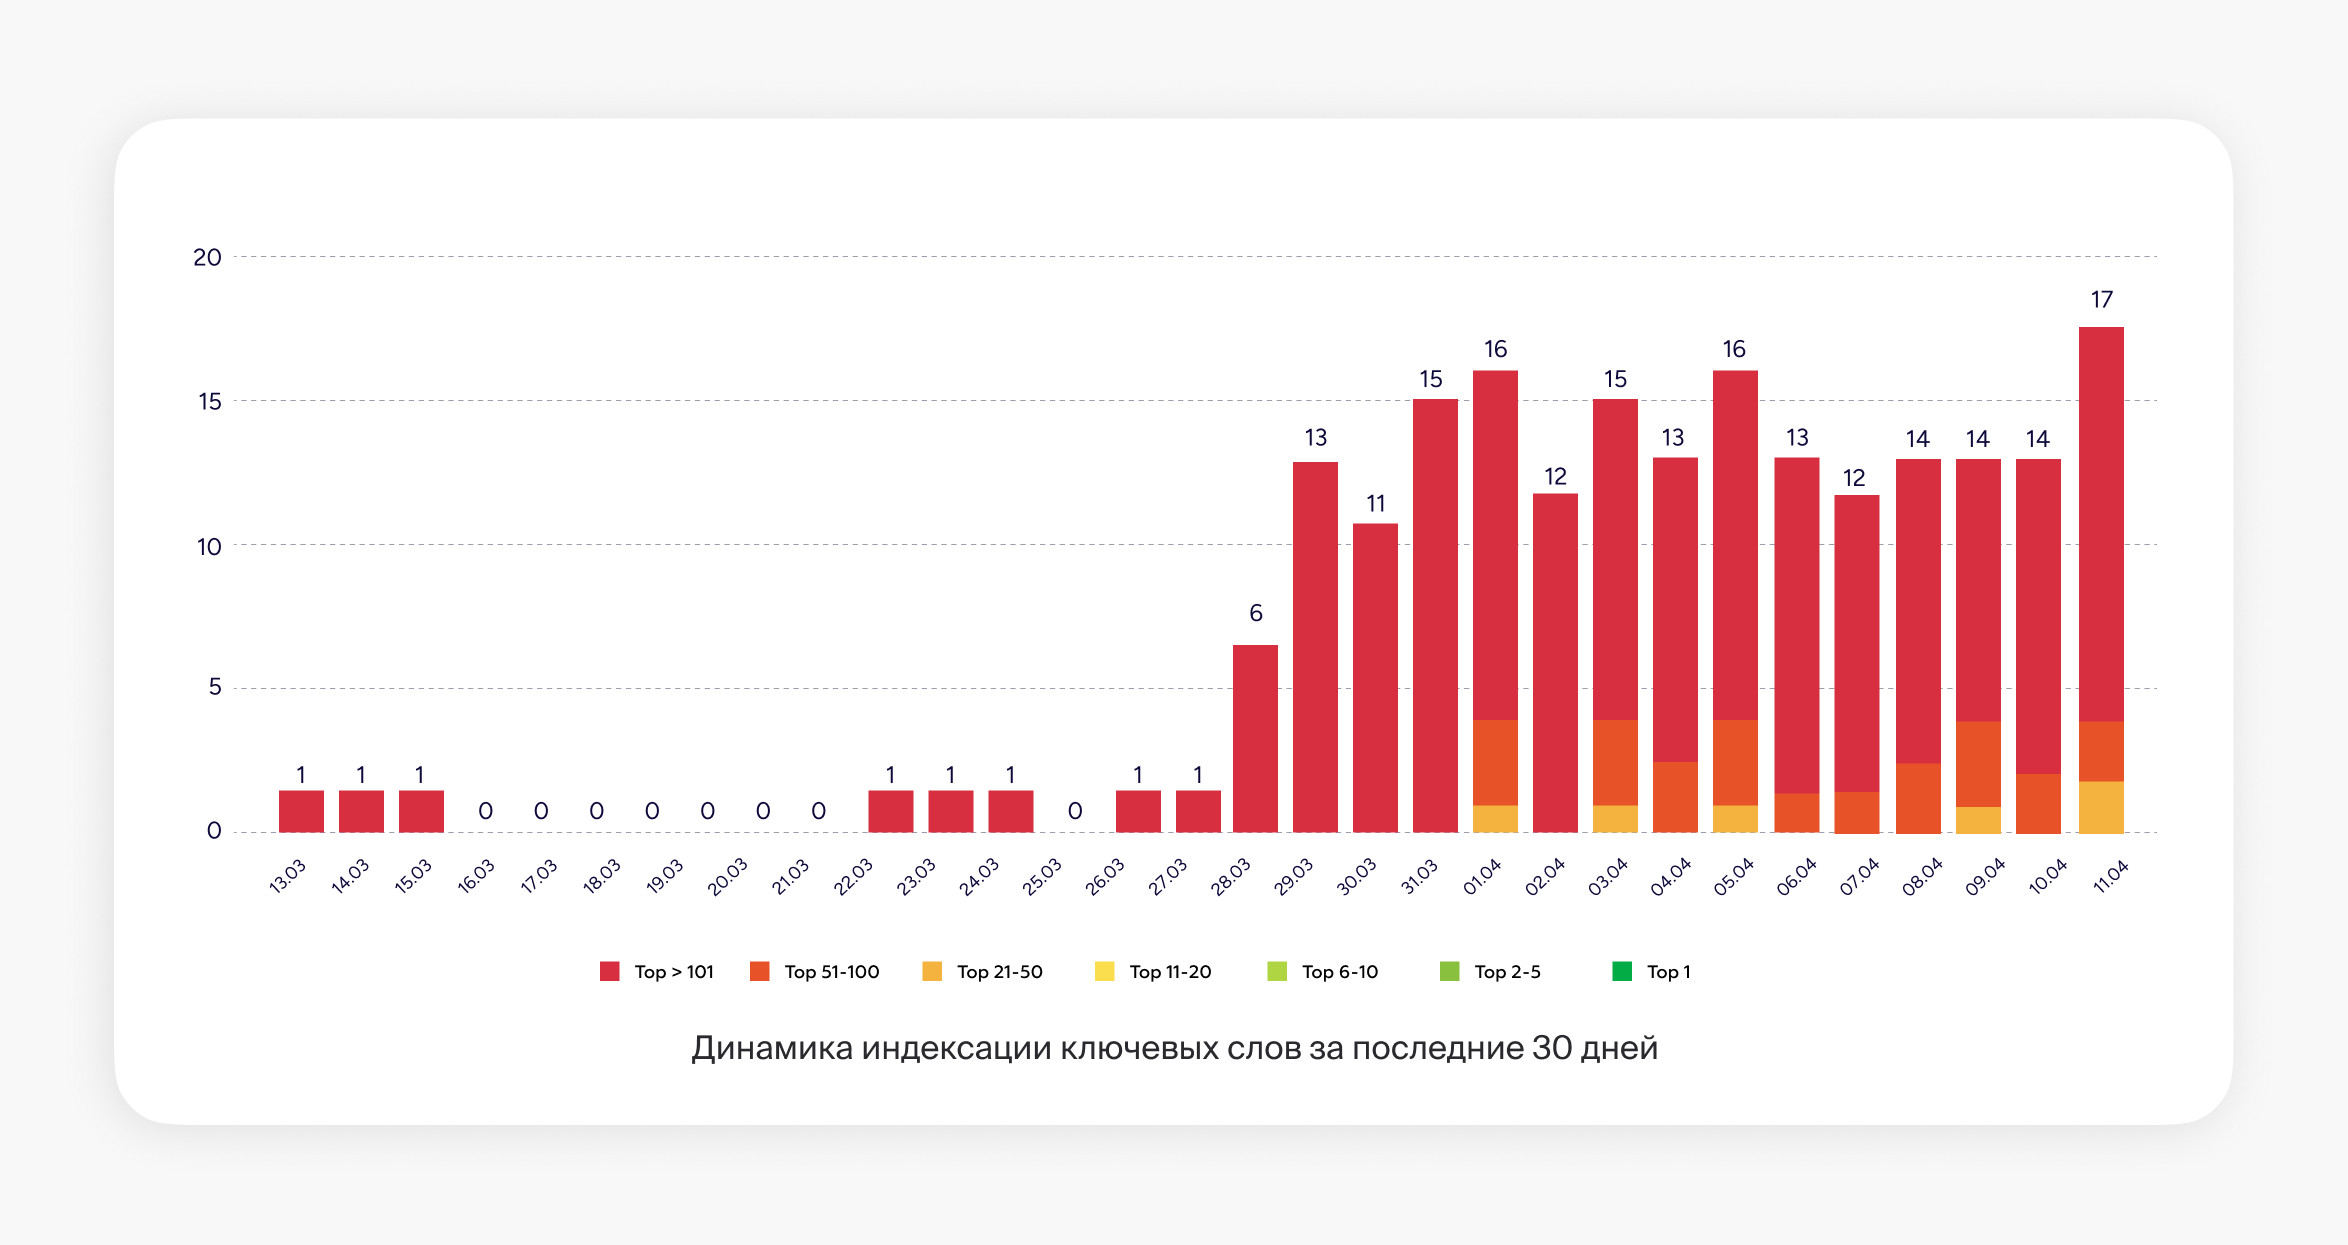
Task: Toggle the "Top 11-20" legend label
Action: pos(1170,972)
